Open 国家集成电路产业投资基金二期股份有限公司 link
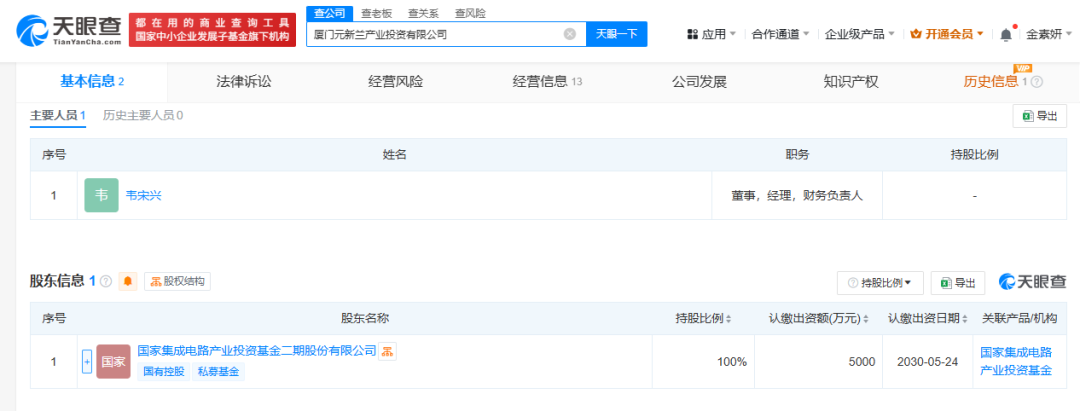 click(x=257, y=351)
